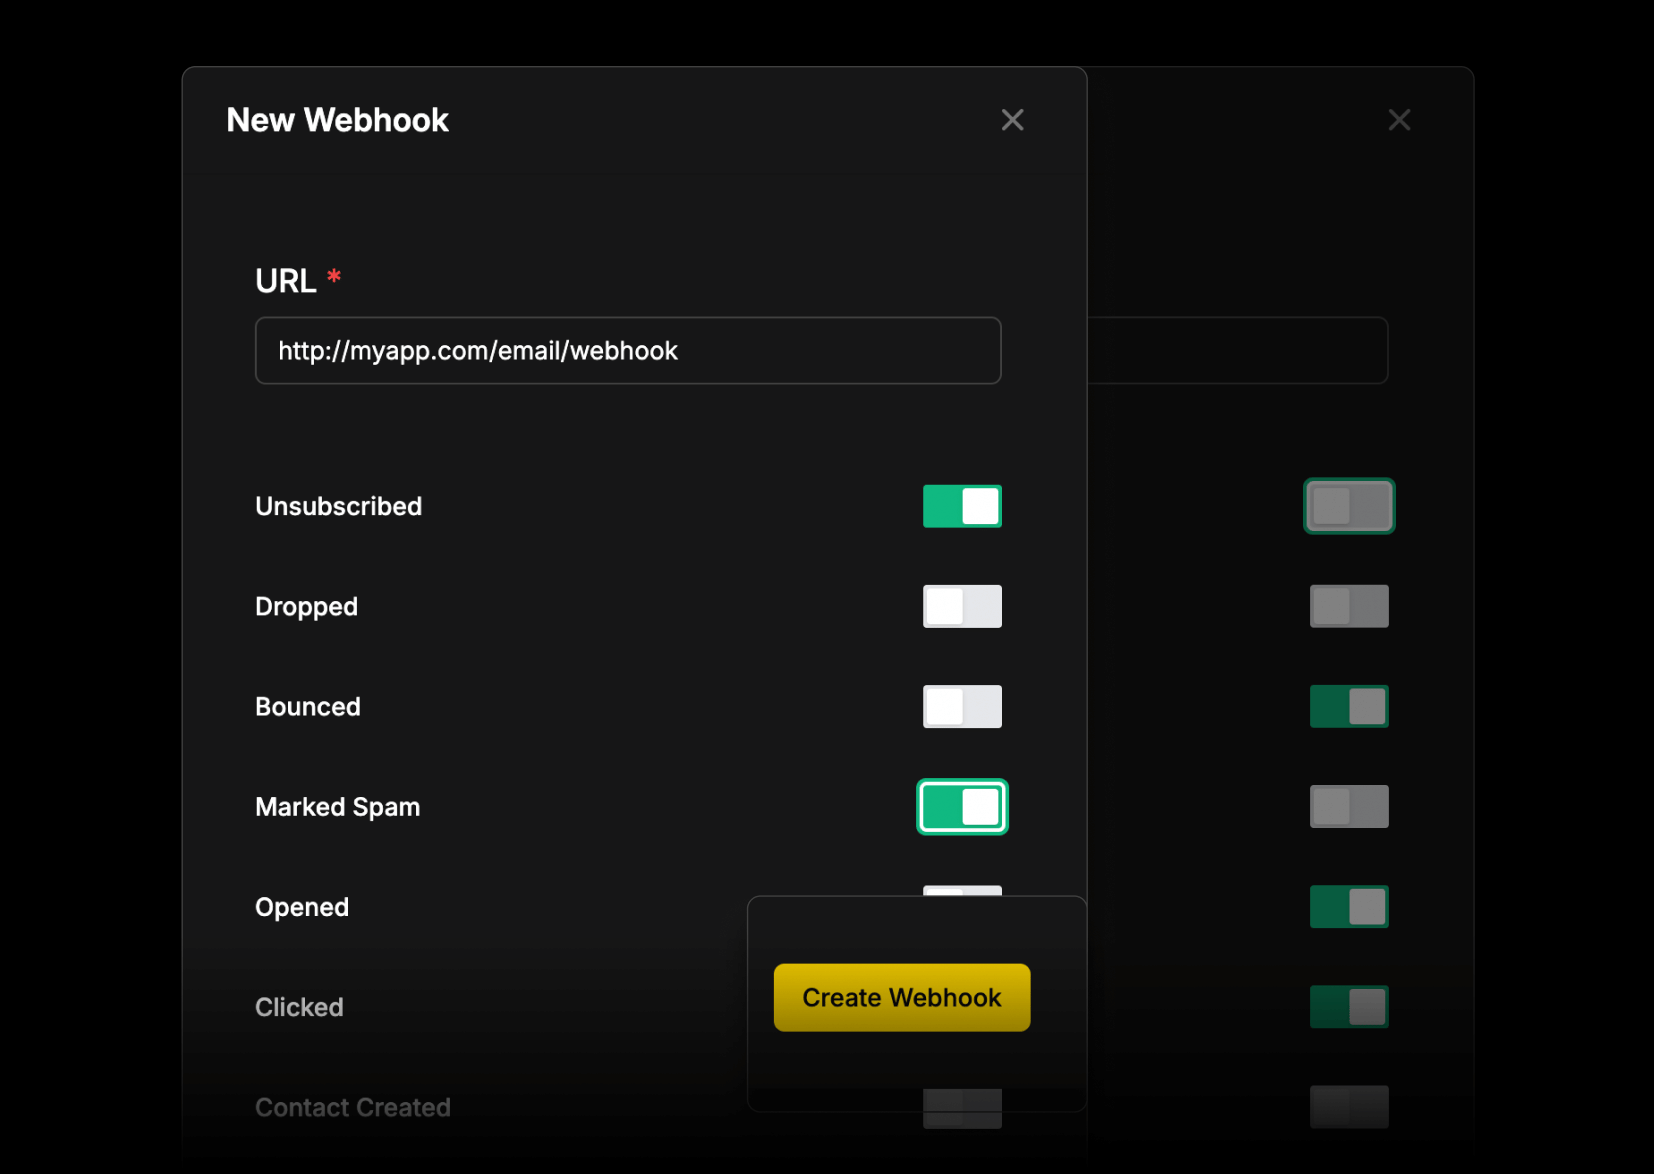Click the URL field label

(286, 281)
